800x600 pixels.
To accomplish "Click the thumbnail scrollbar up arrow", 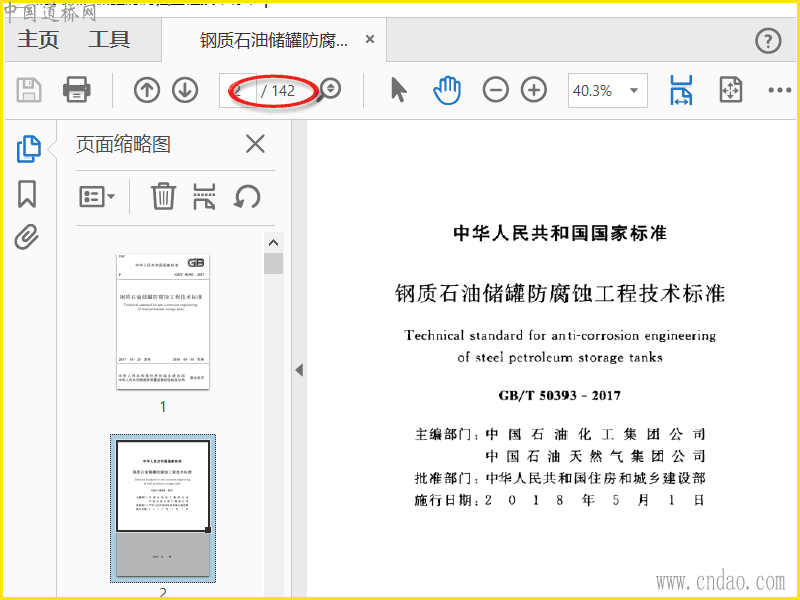I will 273,243.
